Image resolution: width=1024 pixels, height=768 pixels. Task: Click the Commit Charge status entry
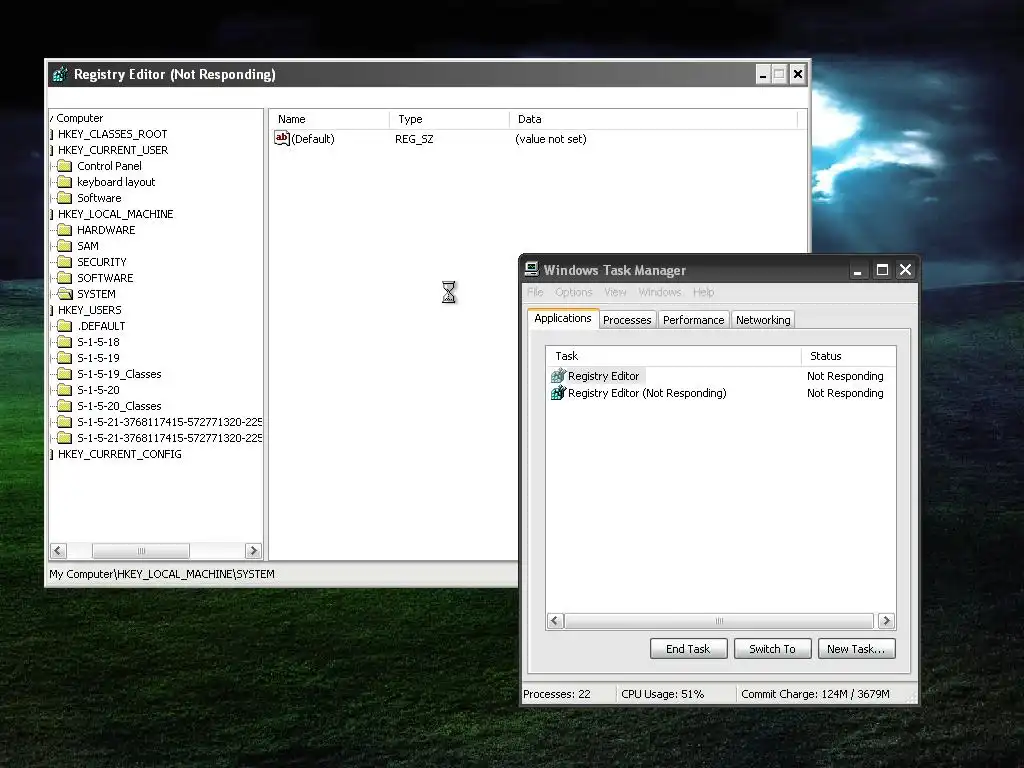[815, 694]
